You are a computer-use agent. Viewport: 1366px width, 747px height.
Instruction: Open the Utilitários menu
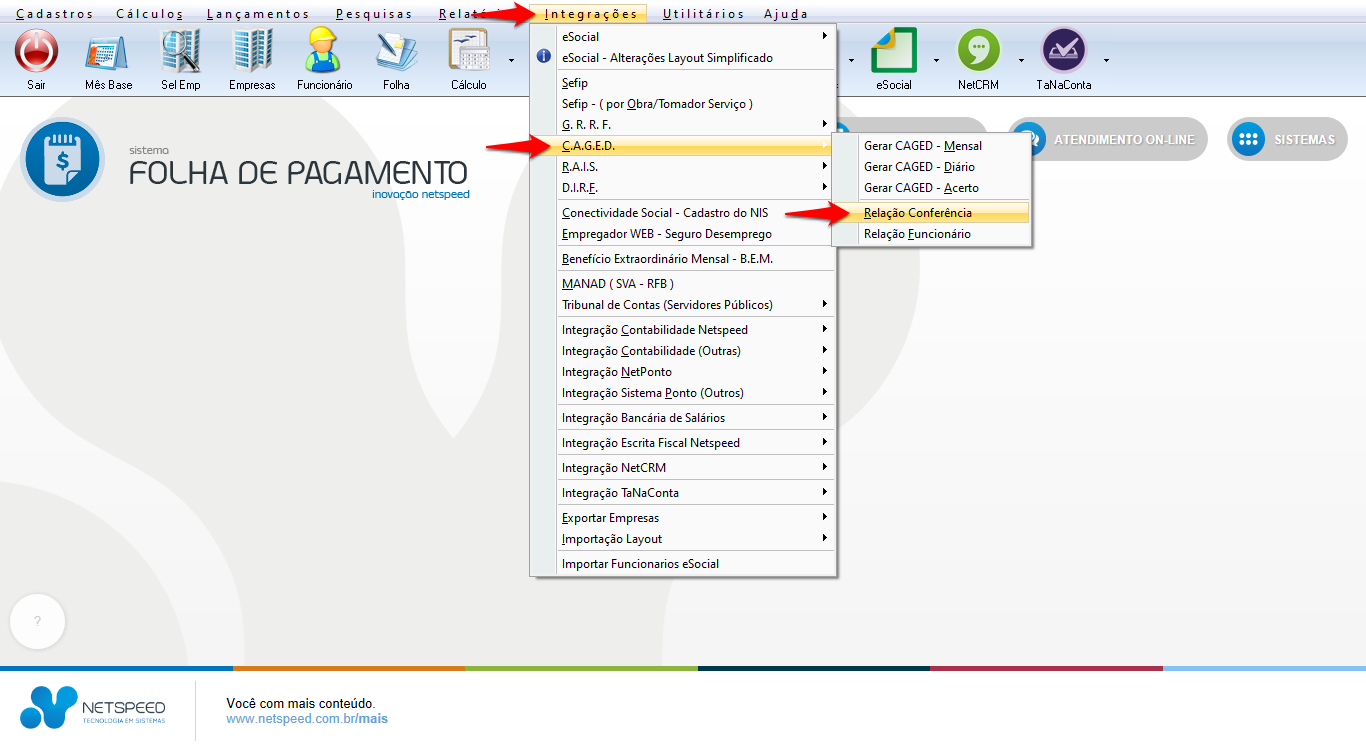[704, 14]
